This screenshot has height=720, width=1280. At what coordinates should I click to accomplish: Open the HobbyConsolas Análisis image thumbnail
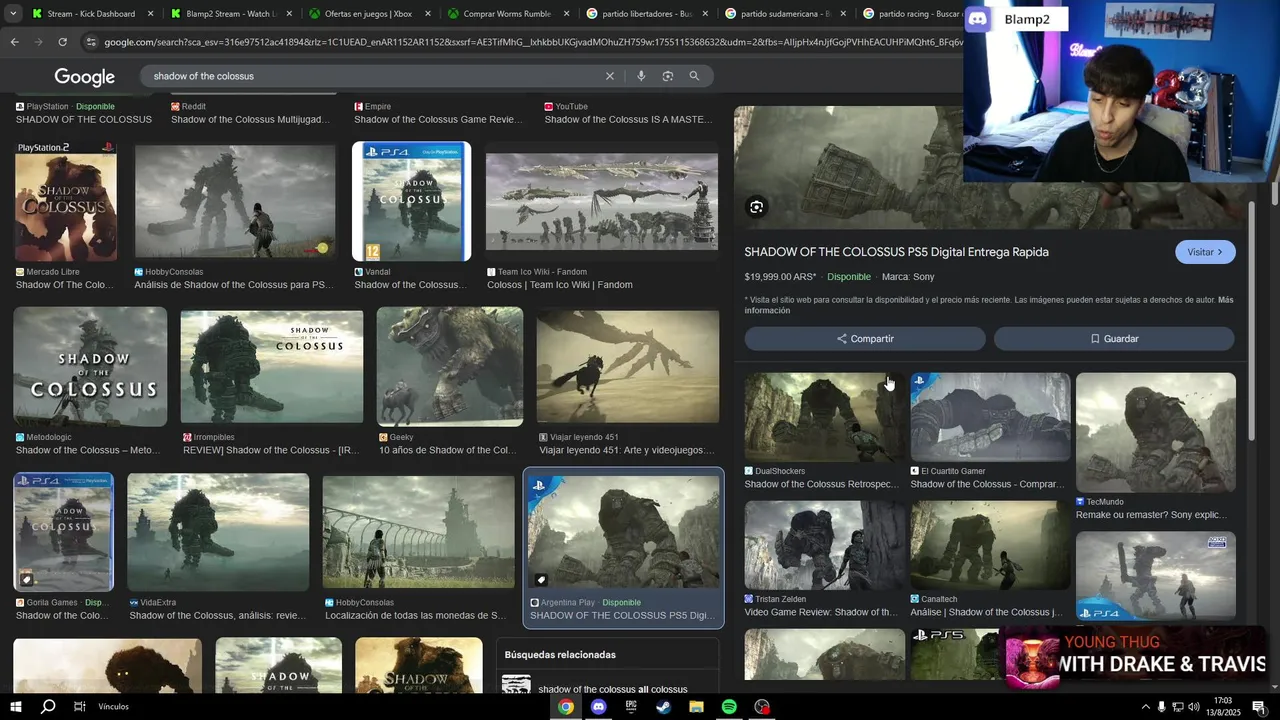235,201
